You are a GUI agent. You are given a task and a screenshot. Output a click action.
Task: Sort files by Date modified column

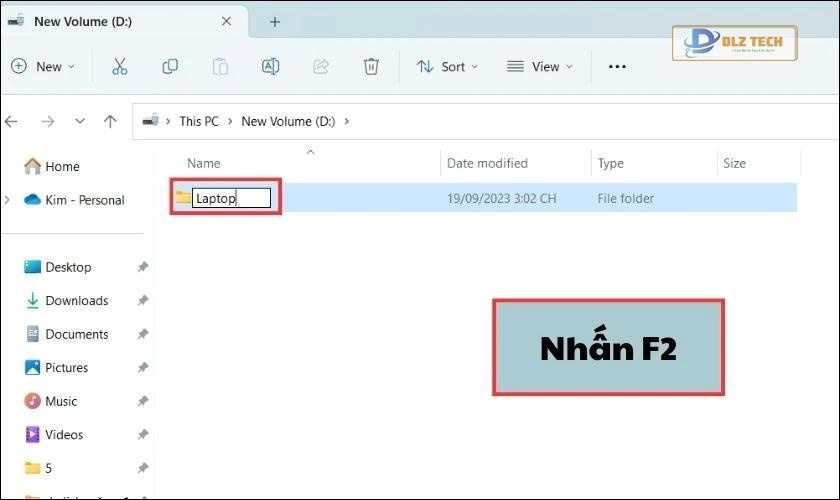(487, 163)
